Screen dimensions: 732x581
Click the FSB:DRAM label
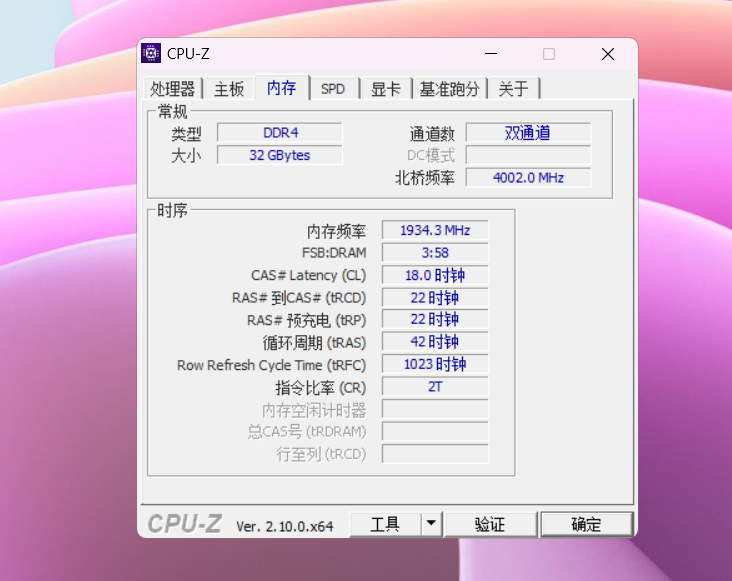[x=334, y=253]
